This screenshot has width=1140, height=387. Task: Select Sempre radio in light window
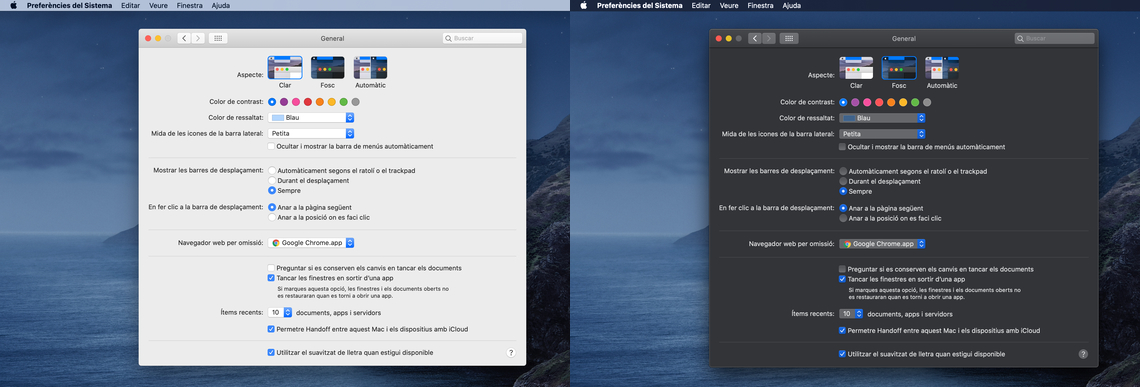[x=272, y=191]
